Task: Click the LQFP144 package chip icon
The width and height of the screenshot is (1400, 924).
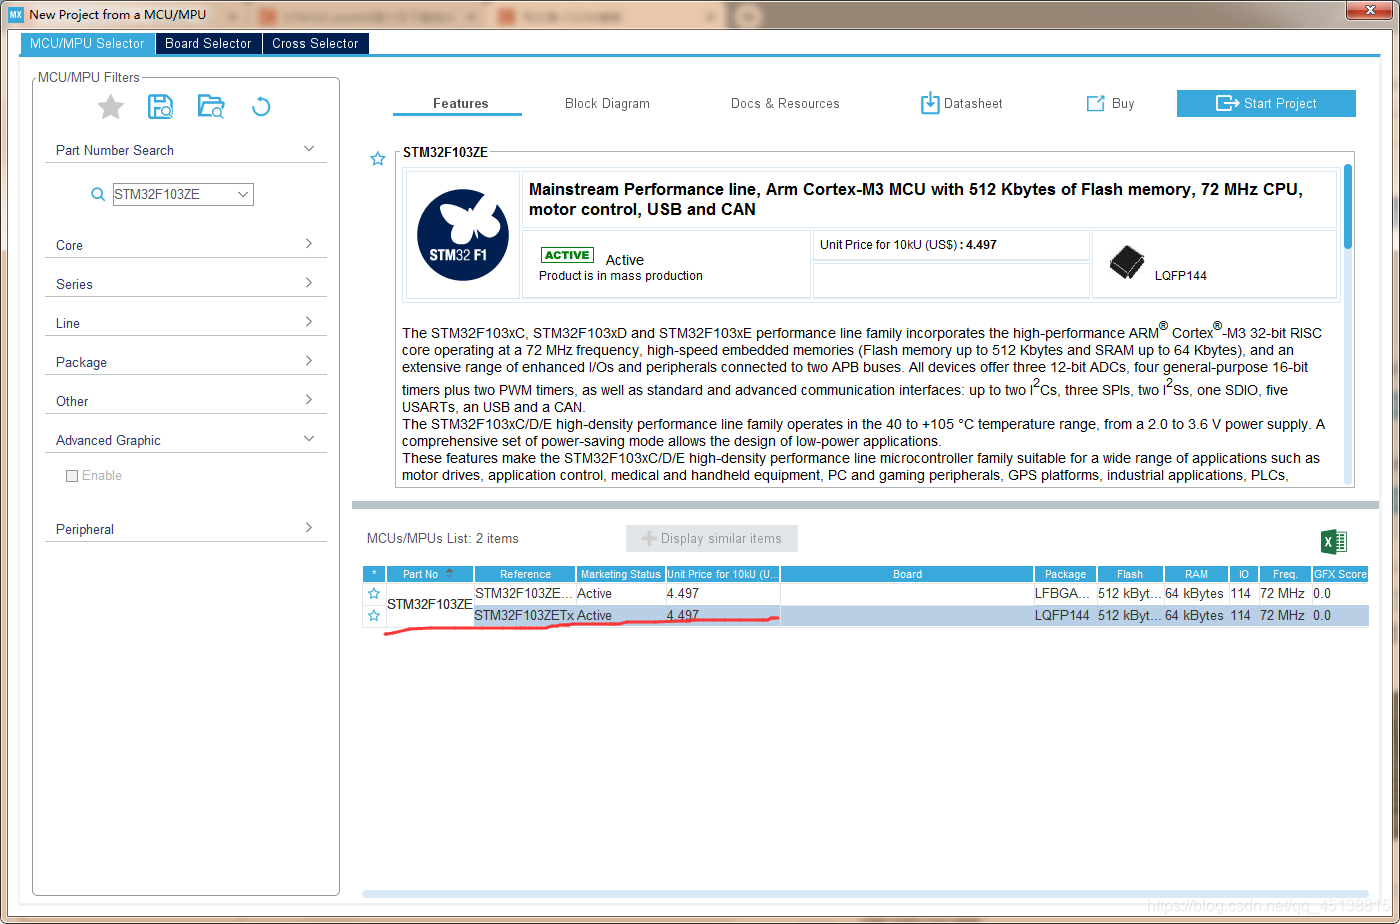Action: click(1127, 262)
